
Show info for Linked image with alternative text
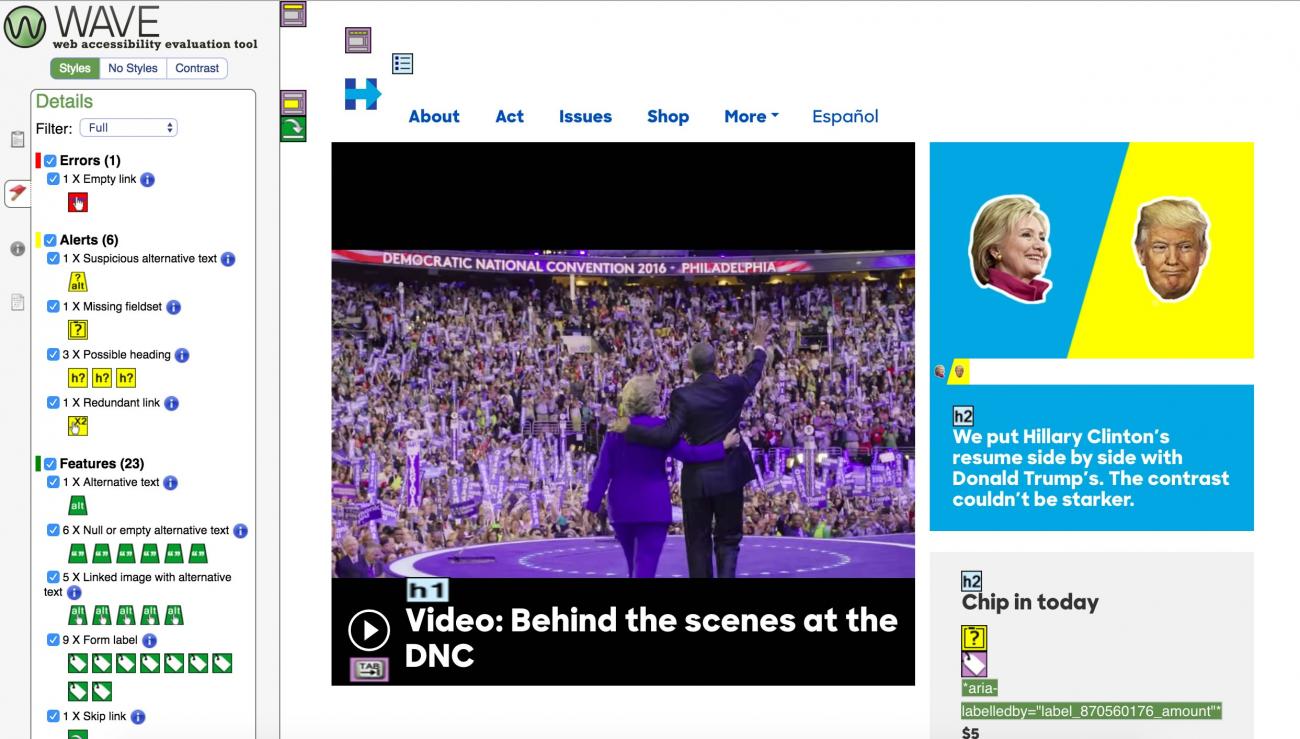[74, 593]
